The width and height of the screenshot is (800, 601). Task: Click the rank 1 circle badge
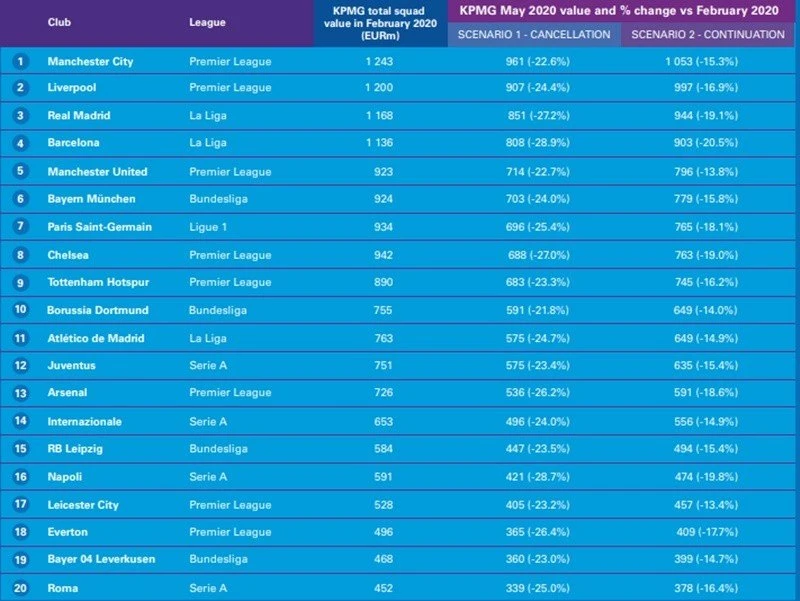click(x=19, y=62)
